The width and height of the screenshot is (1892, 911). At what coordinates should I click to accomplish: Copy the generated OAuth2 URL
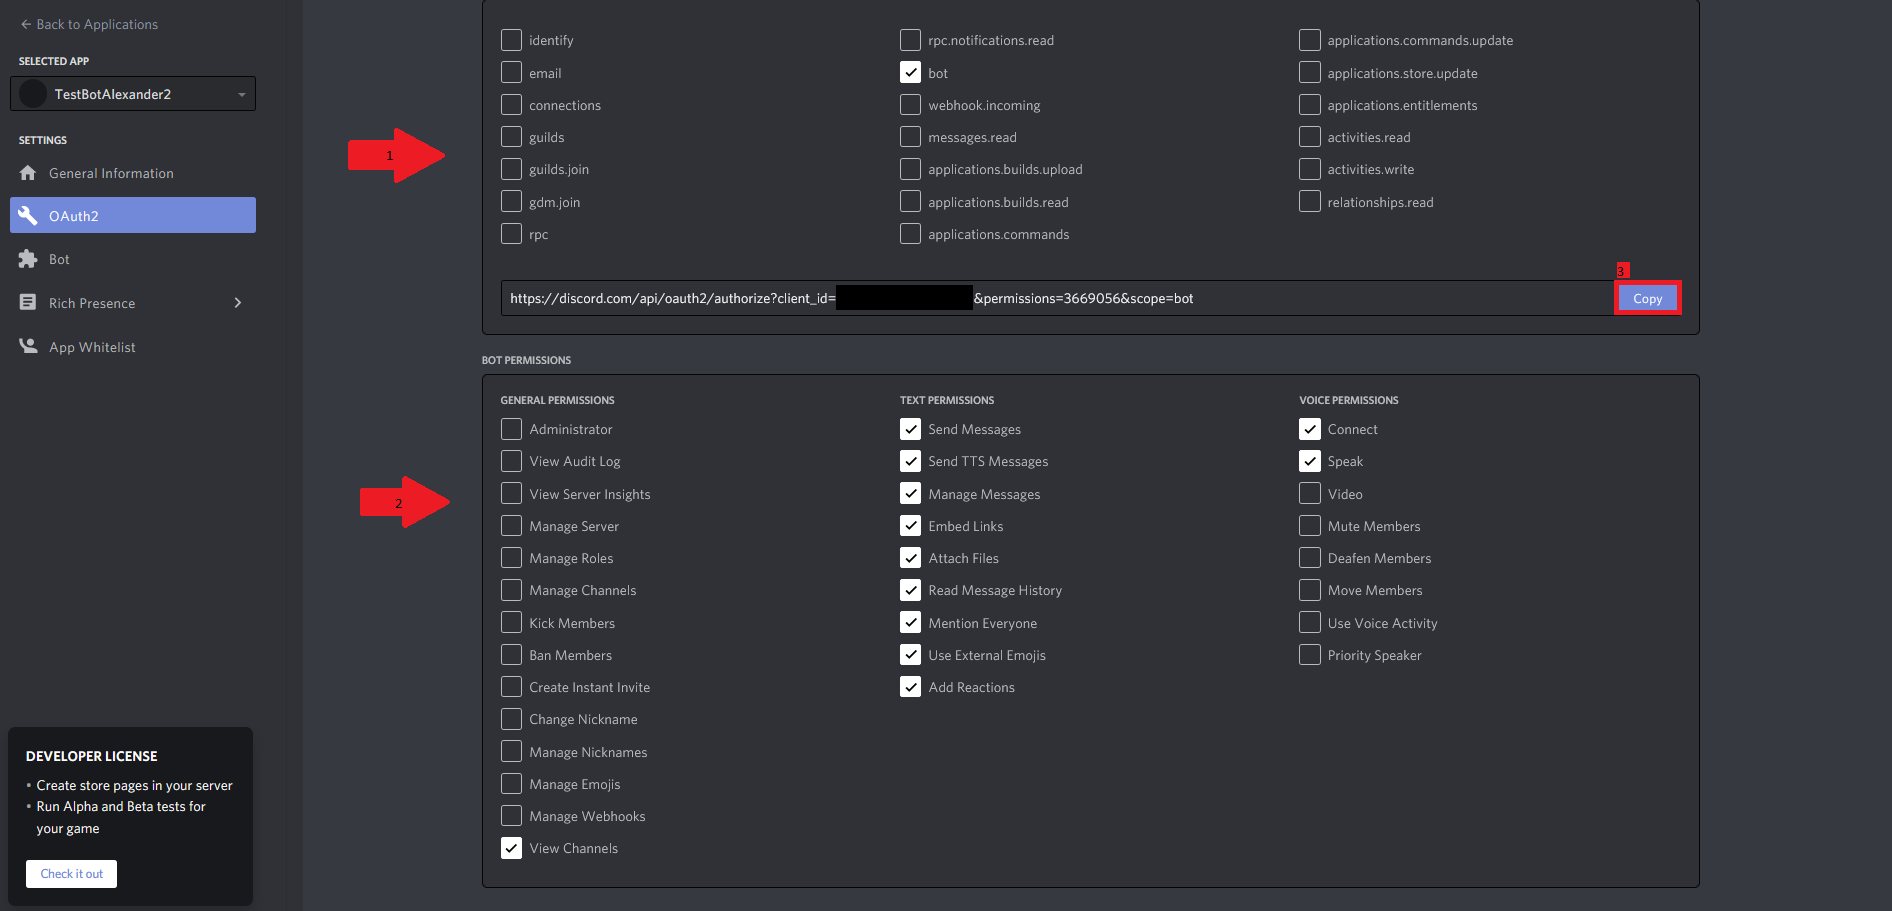click(x=1647, y=298)
